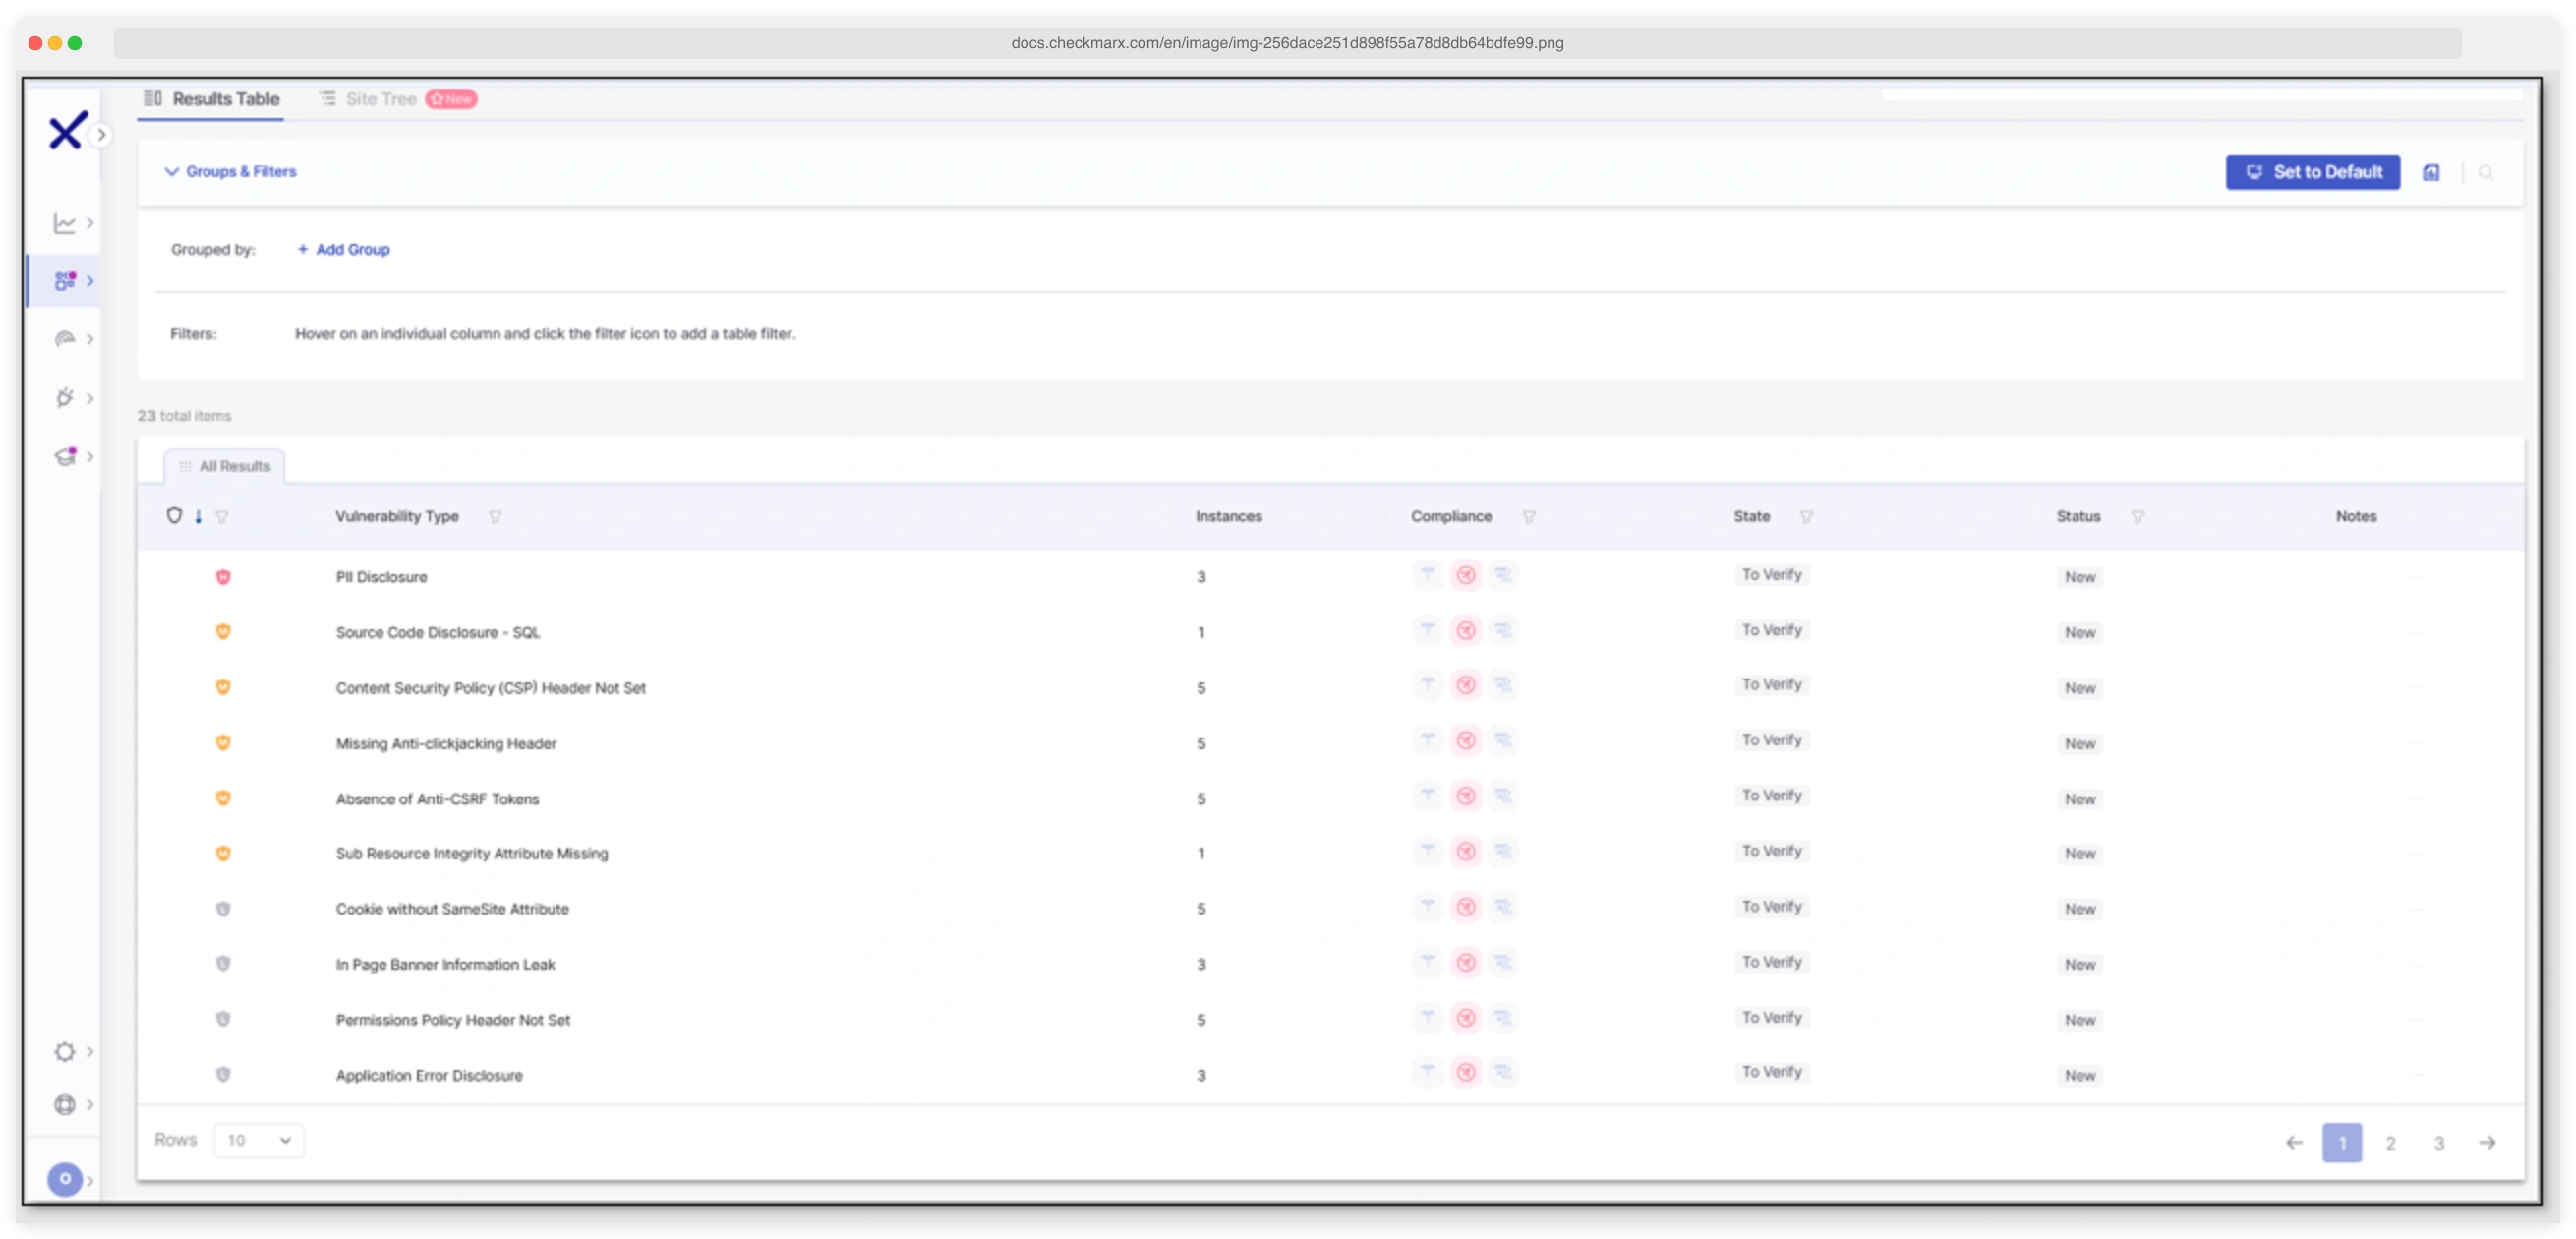Open the search magnifier icon near Set to Default
2576x1239 pixels.
point(2487,172)
